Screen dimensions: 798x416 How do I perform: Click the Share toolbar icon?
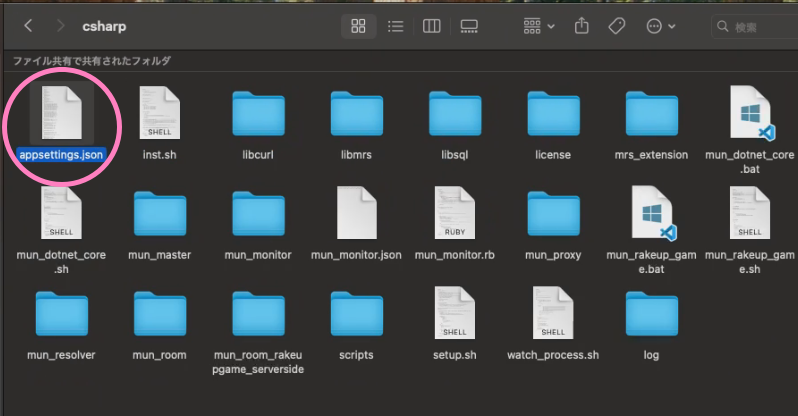582,26
